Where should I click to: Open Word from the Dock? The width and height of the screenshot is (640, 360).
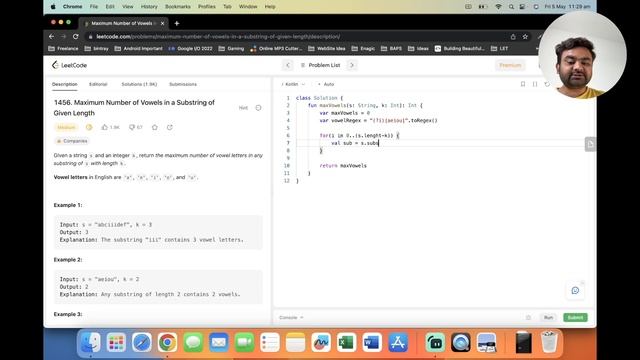372,342
